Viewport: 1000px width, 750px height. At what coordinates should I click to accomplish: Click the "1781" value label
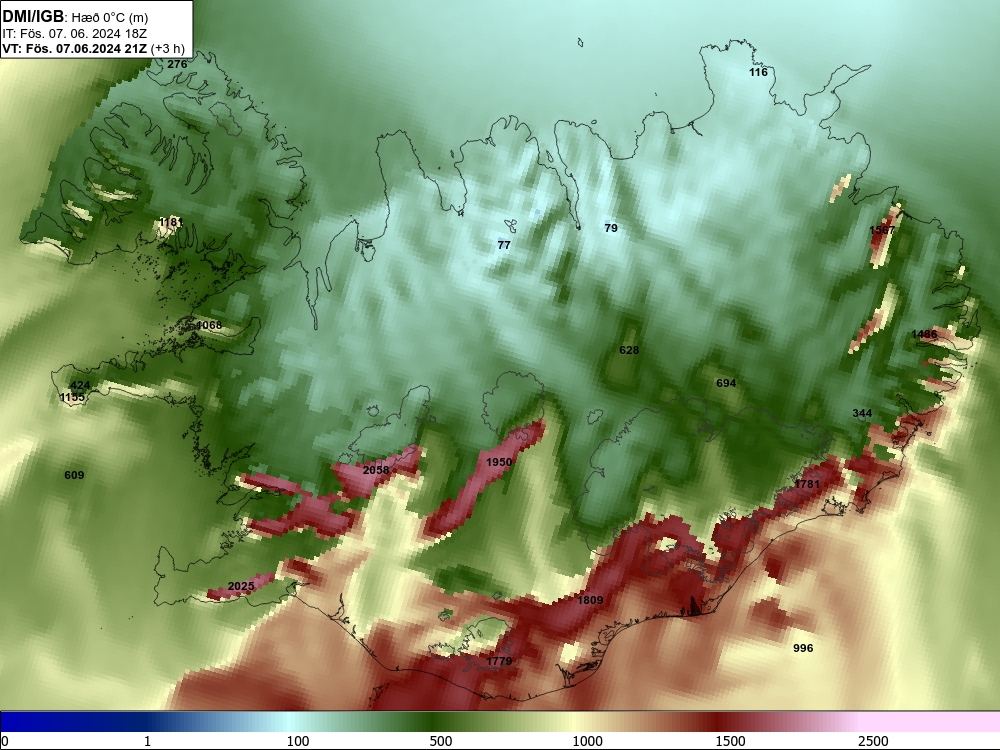tap(807, 484)
